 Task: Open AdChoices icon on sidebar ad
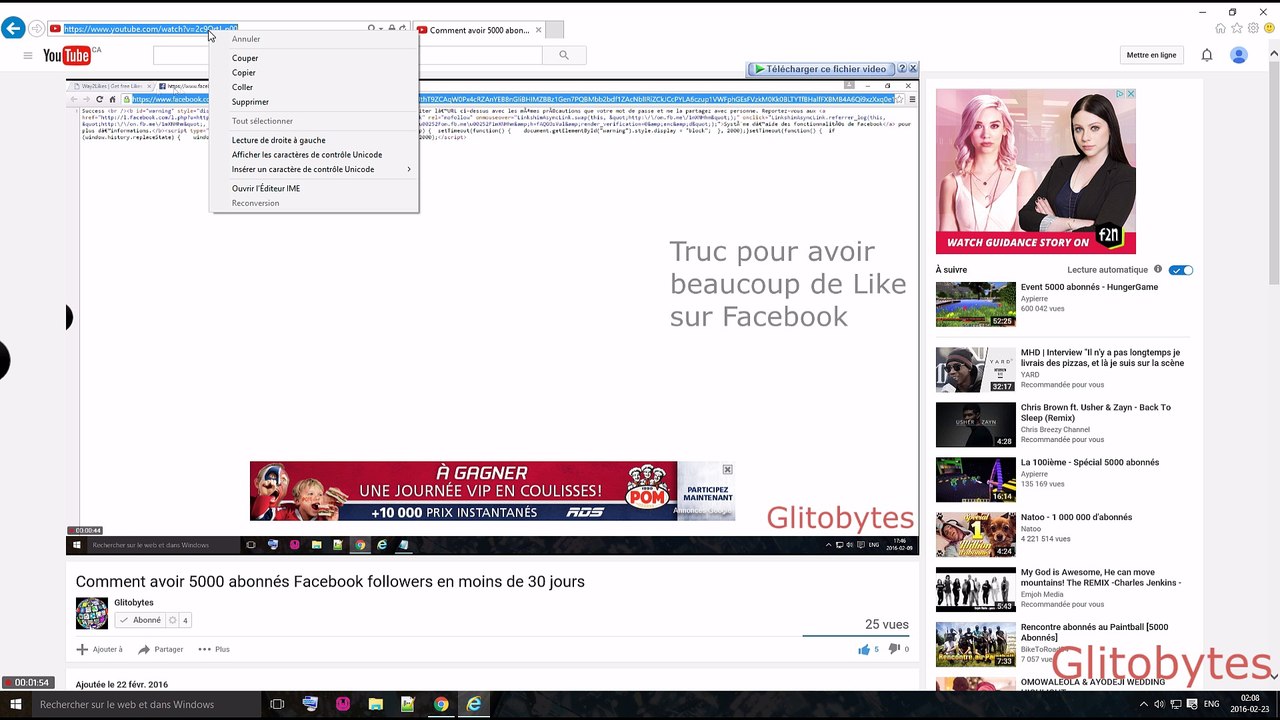coord(1121,94)
